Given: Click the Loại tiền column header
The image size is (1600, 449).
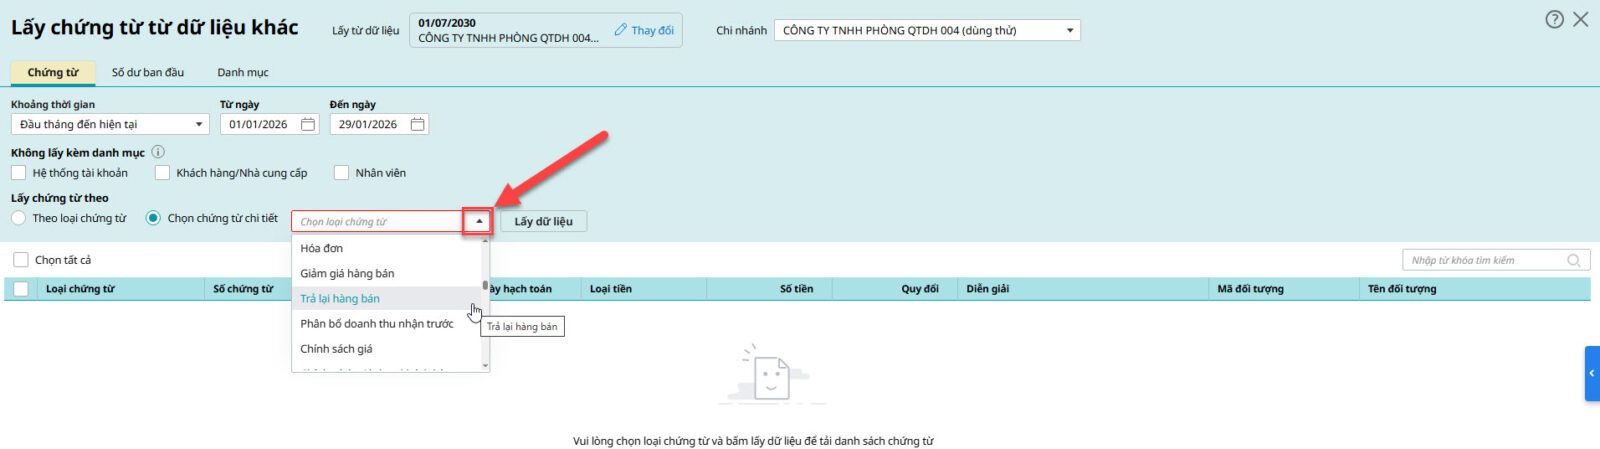Looking at the screenshot, I should tap(611, 289).
